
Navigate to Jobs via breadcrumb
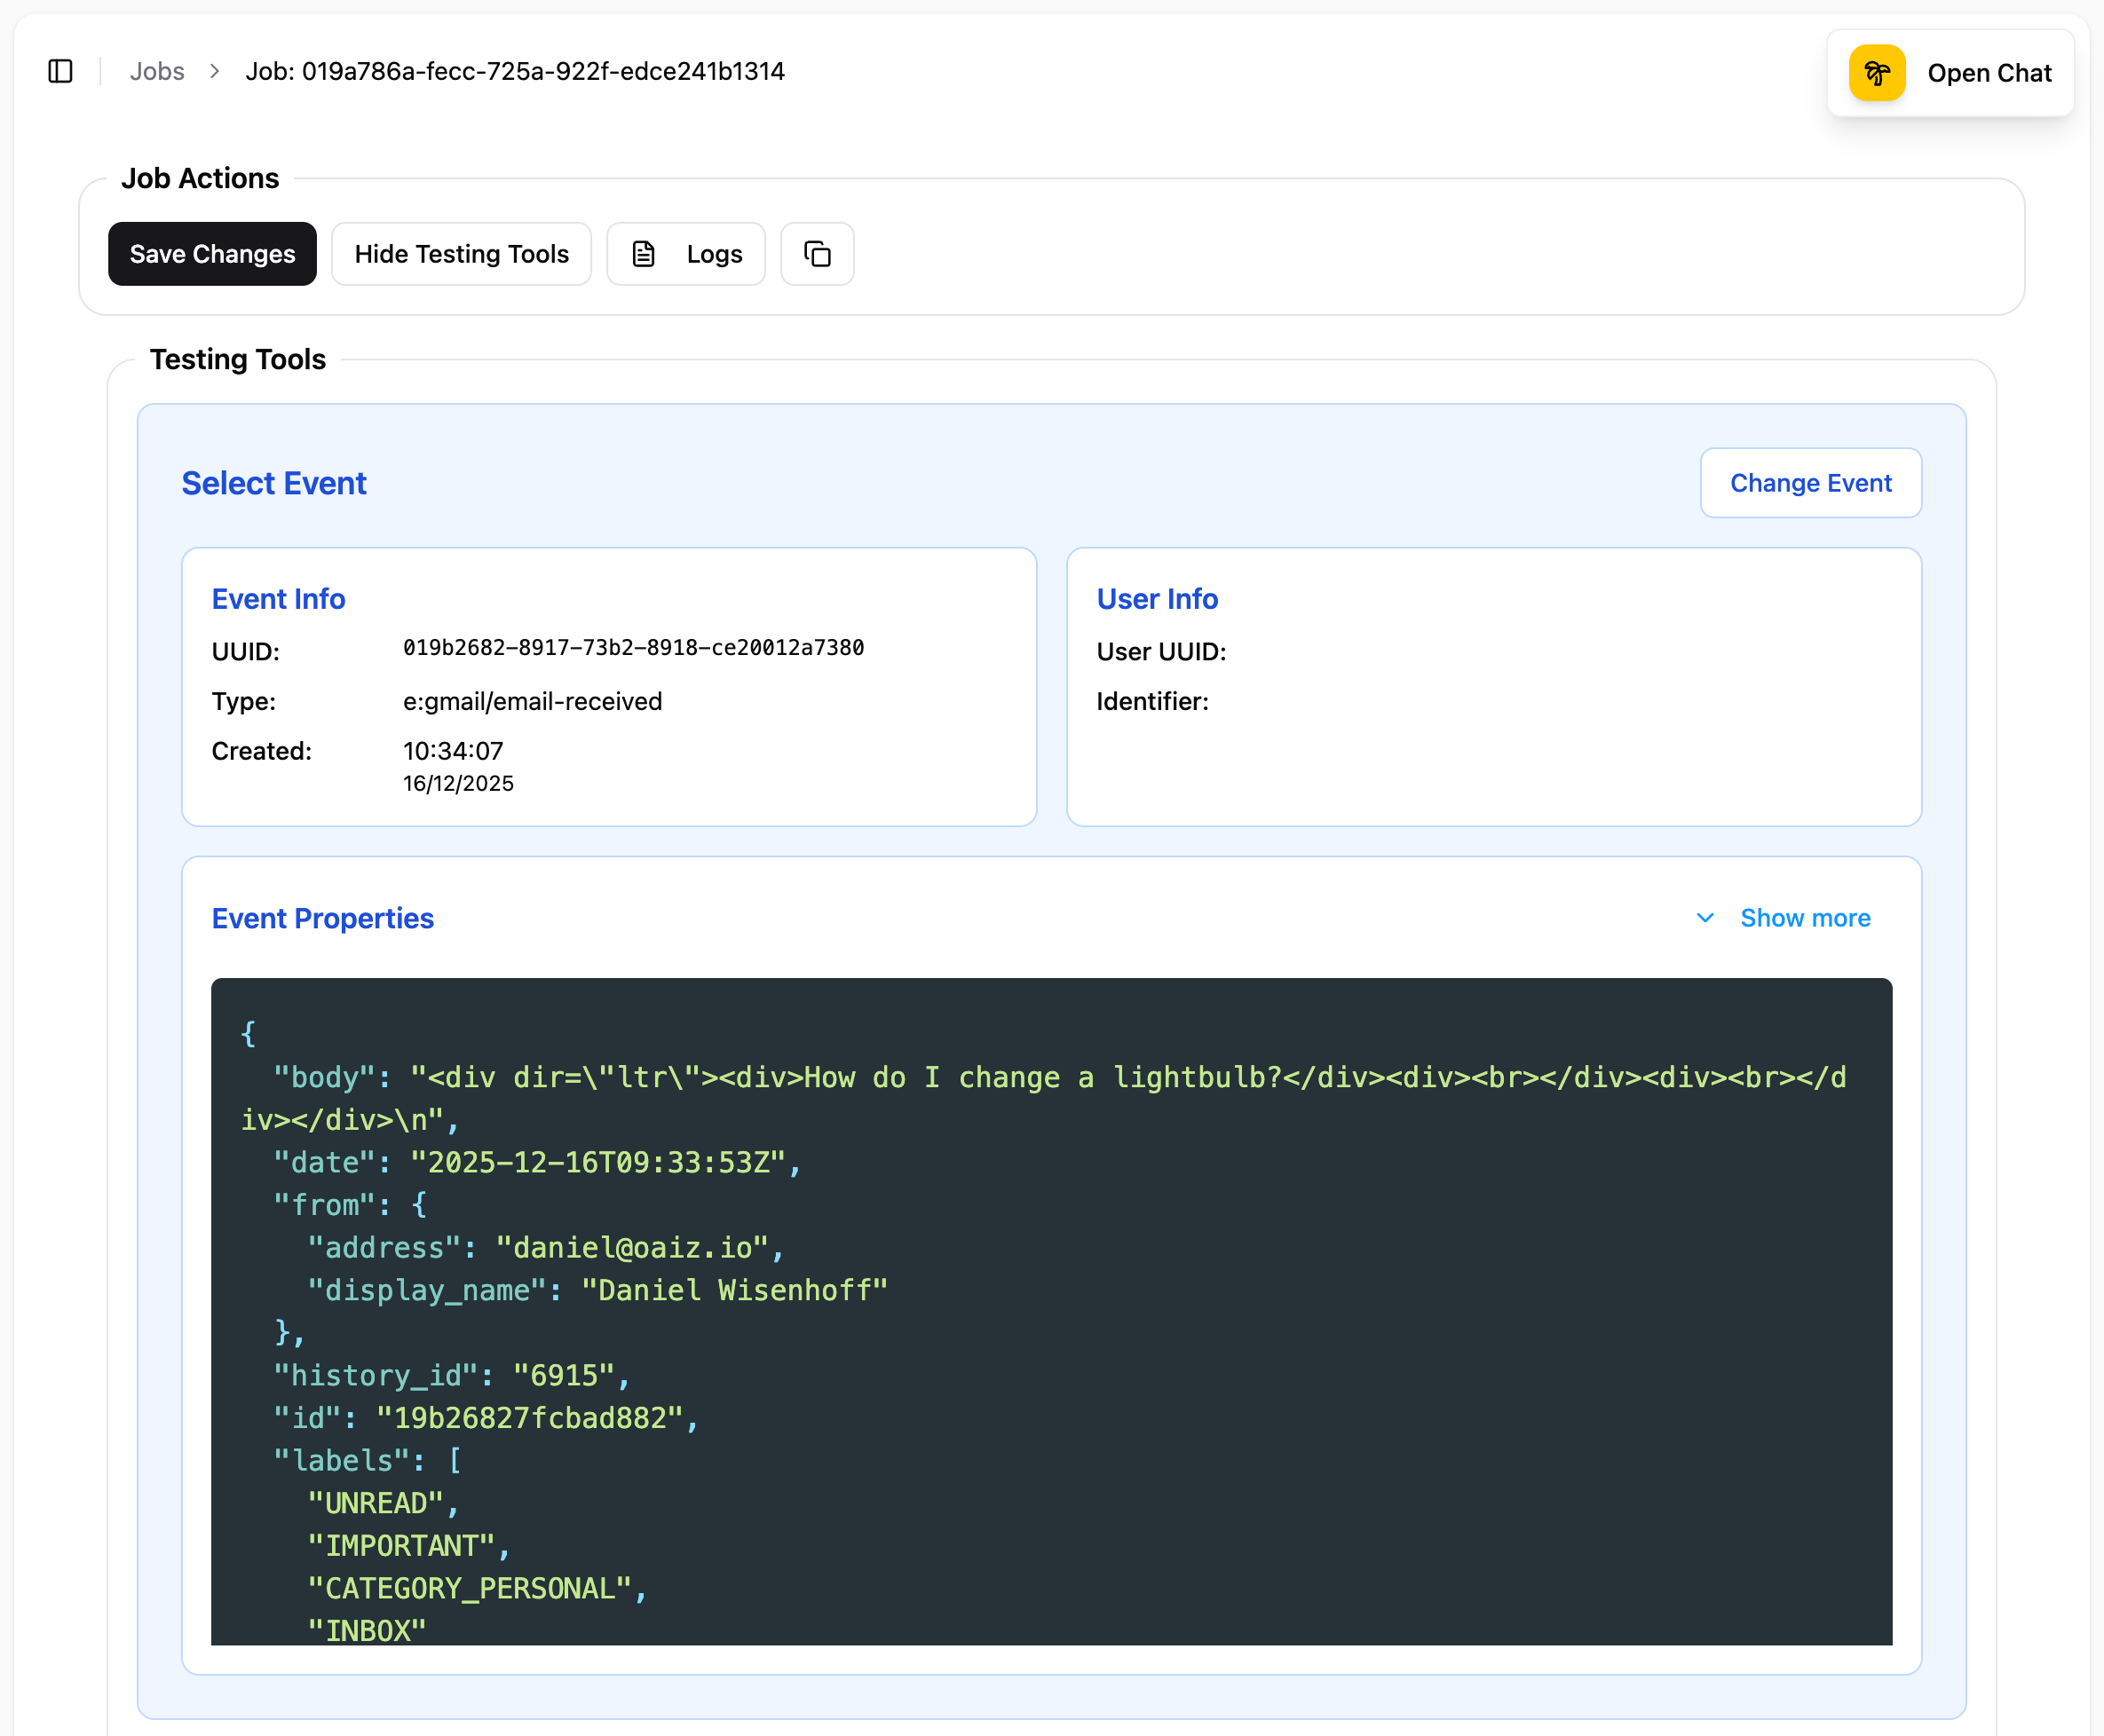[157, 71]
